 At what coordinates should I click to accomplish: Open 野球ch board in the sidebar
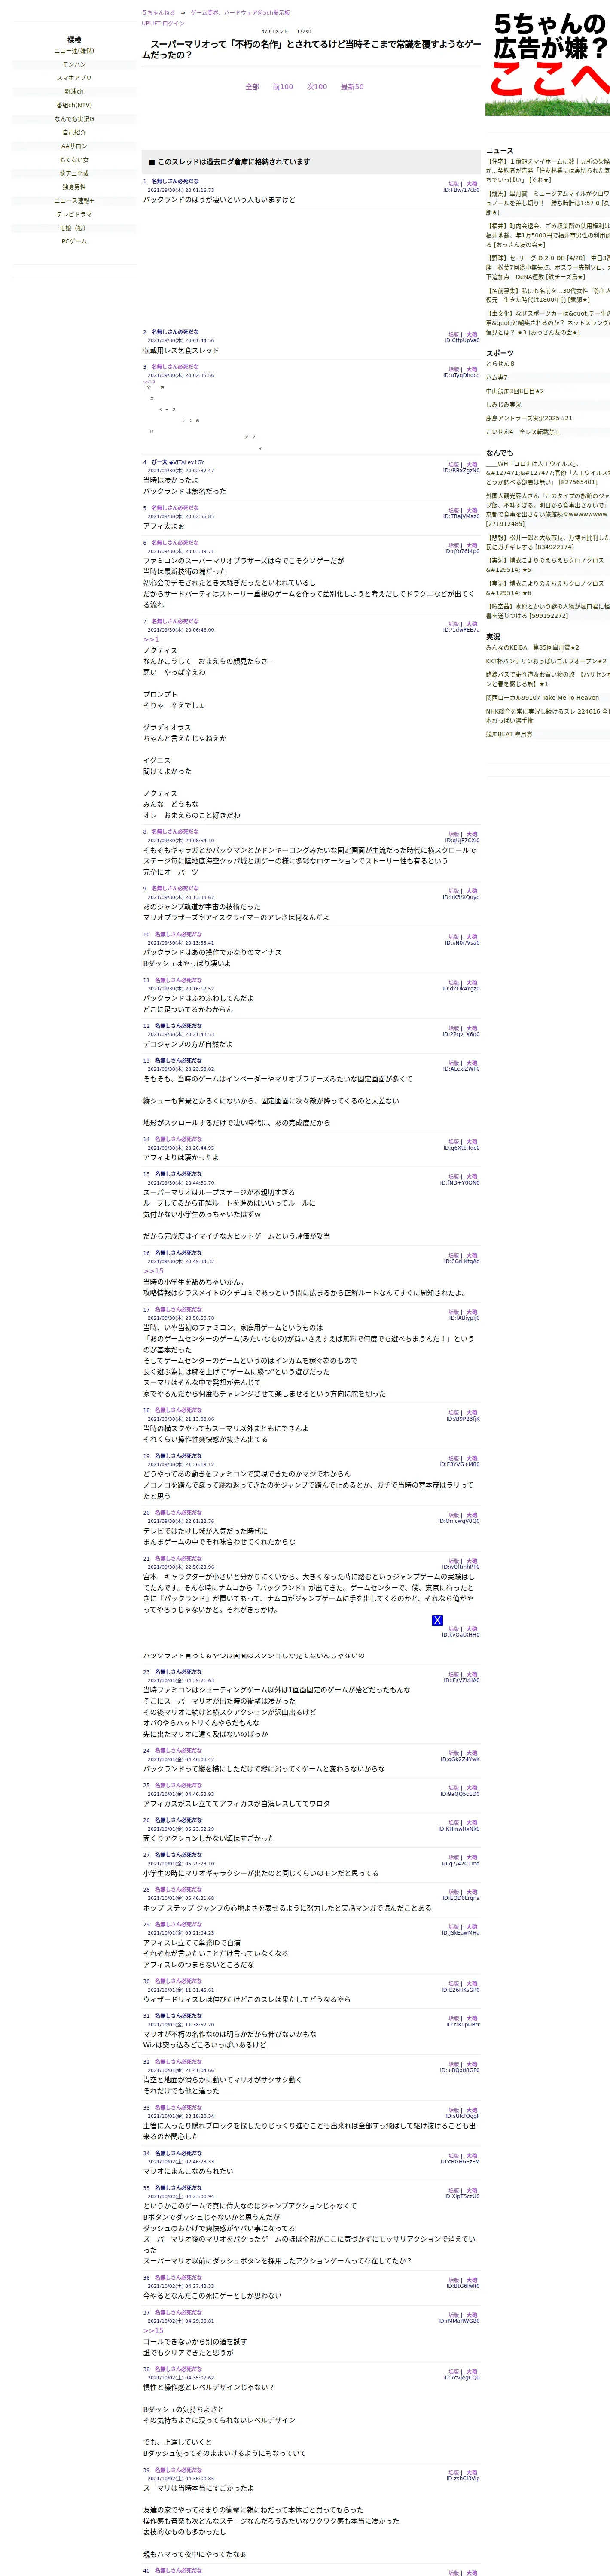click(x=74, y=92)
